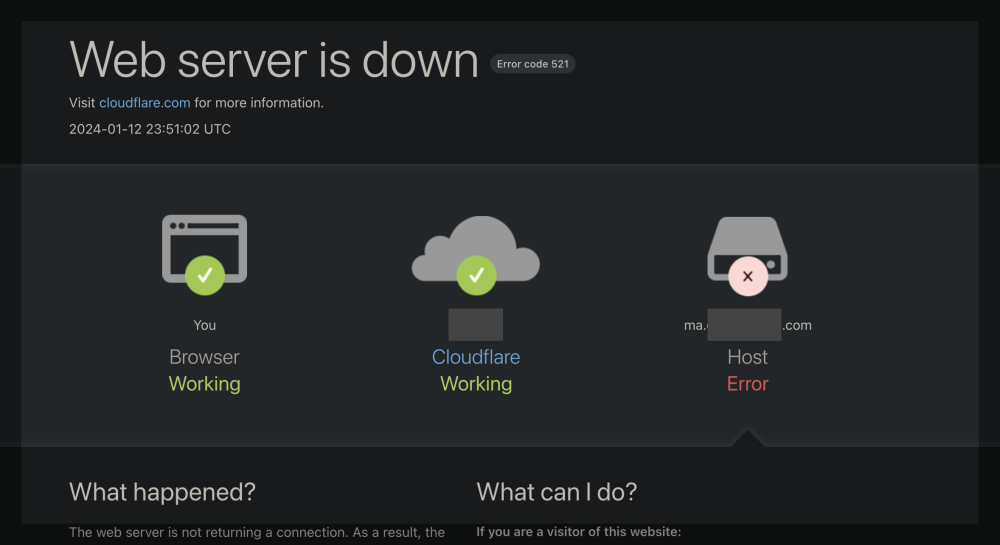Screen dimensions: 1000x545
Task: Click 'If you are a visitor' text
Action: (x=578, y=532)
